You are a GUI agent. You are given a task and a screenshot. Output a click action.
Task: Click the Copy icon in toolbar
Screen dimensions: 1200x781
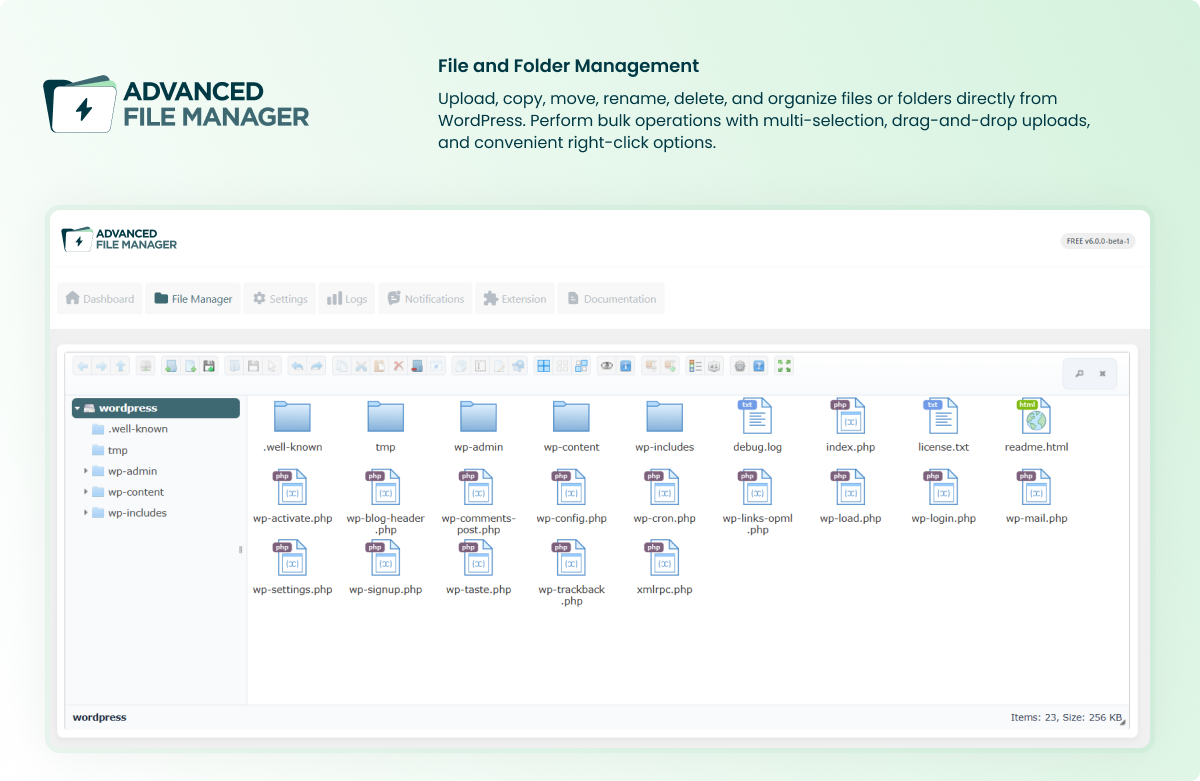pos(342,367)
